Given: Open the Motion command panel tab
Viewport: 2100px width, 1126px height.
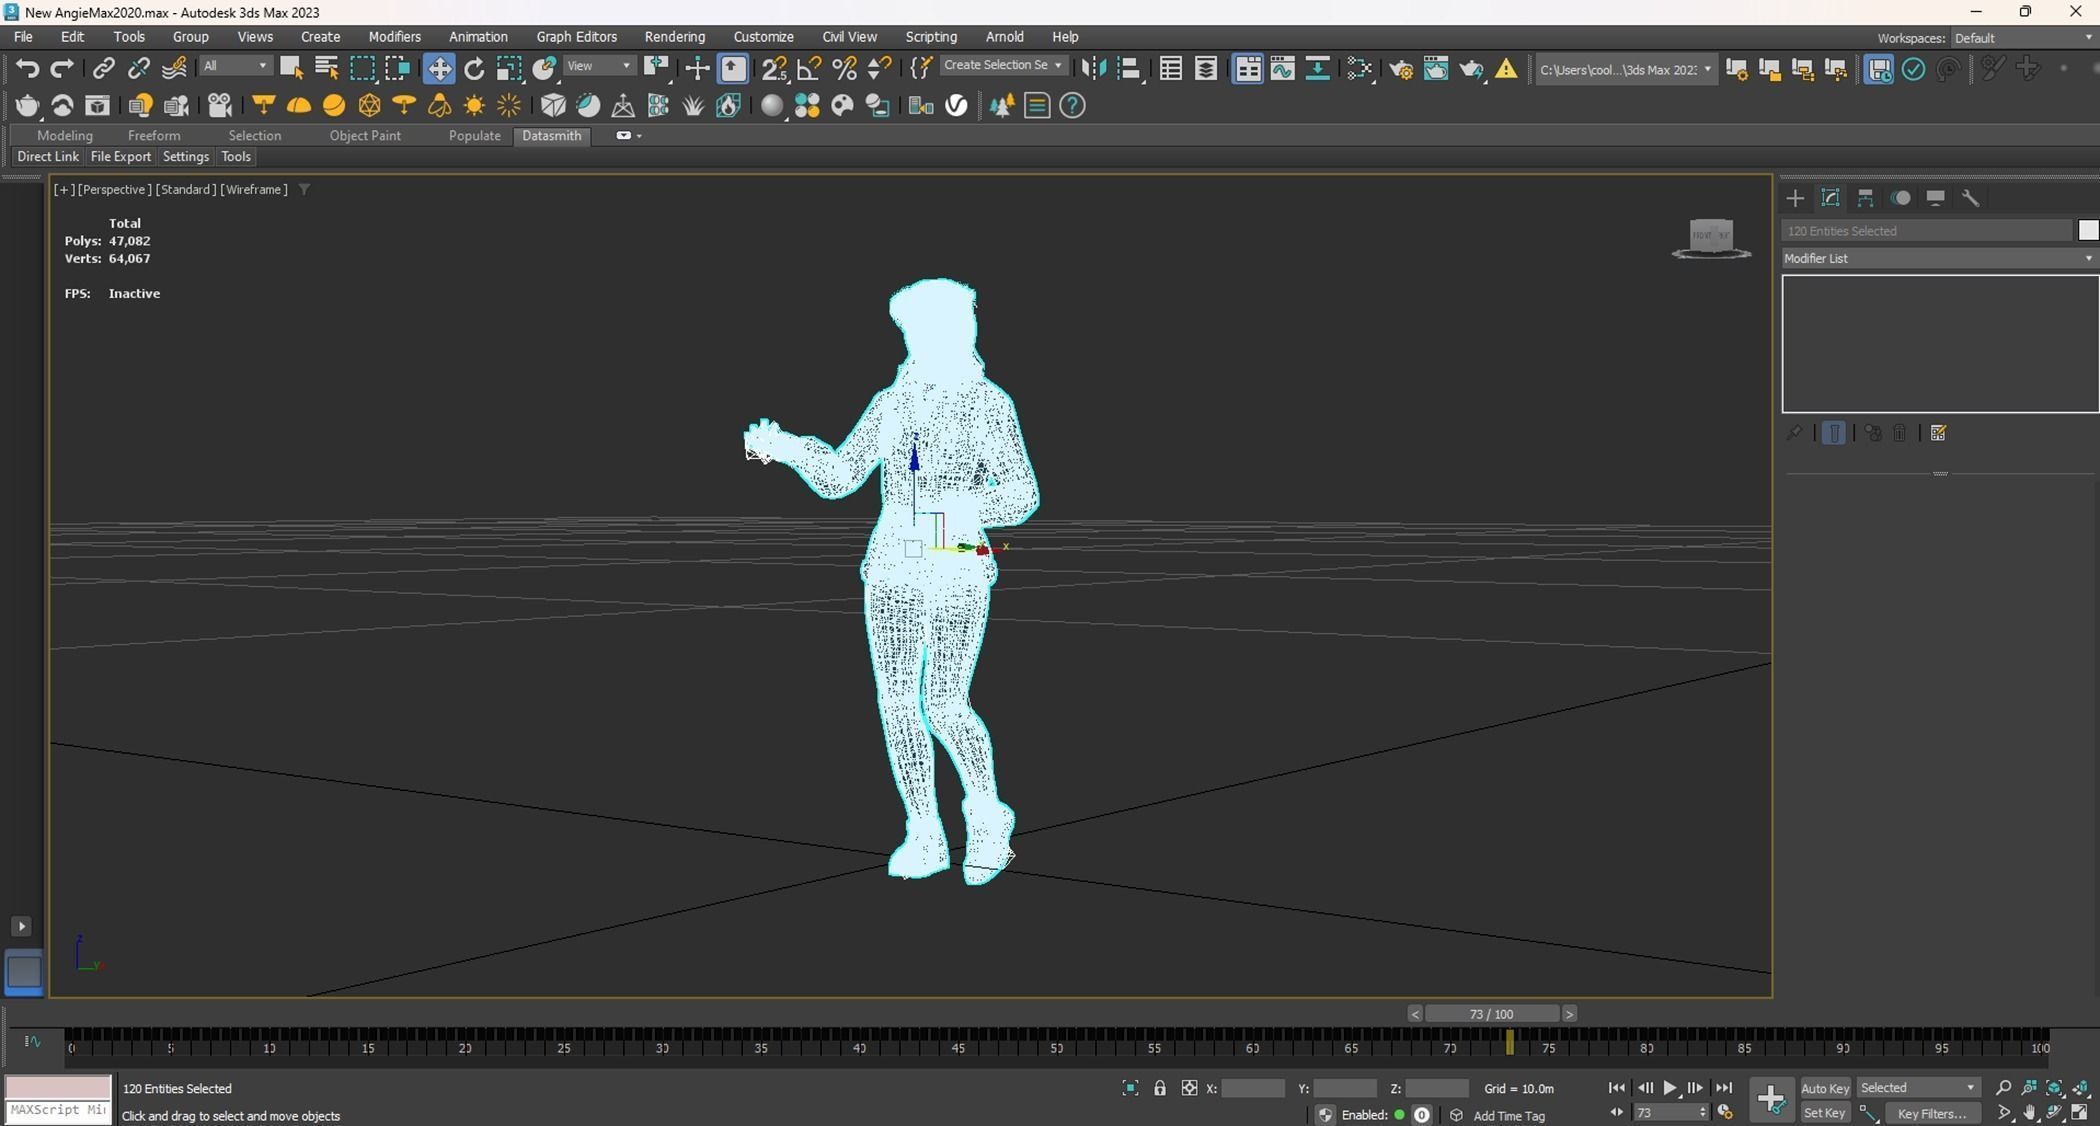Looking at the screenshot, I should [1900, 198].
